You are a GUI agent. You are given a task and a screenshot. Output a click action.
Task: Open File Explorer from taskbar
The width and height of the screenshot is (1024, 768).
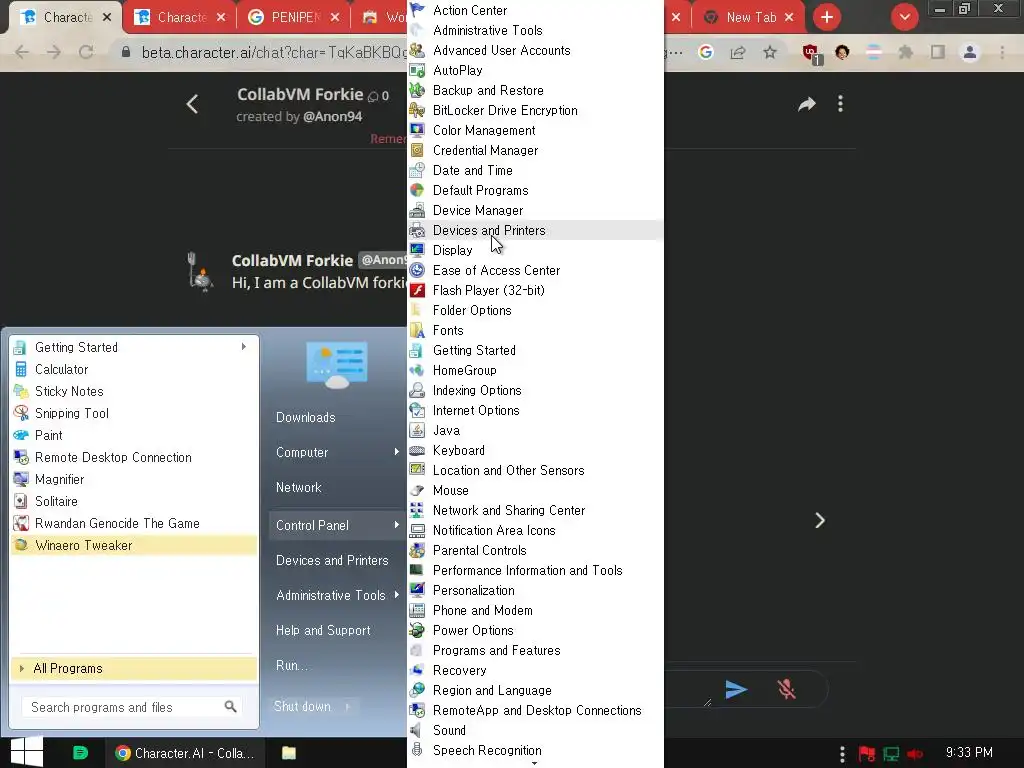pyautogui.click(x=289, y=753)
